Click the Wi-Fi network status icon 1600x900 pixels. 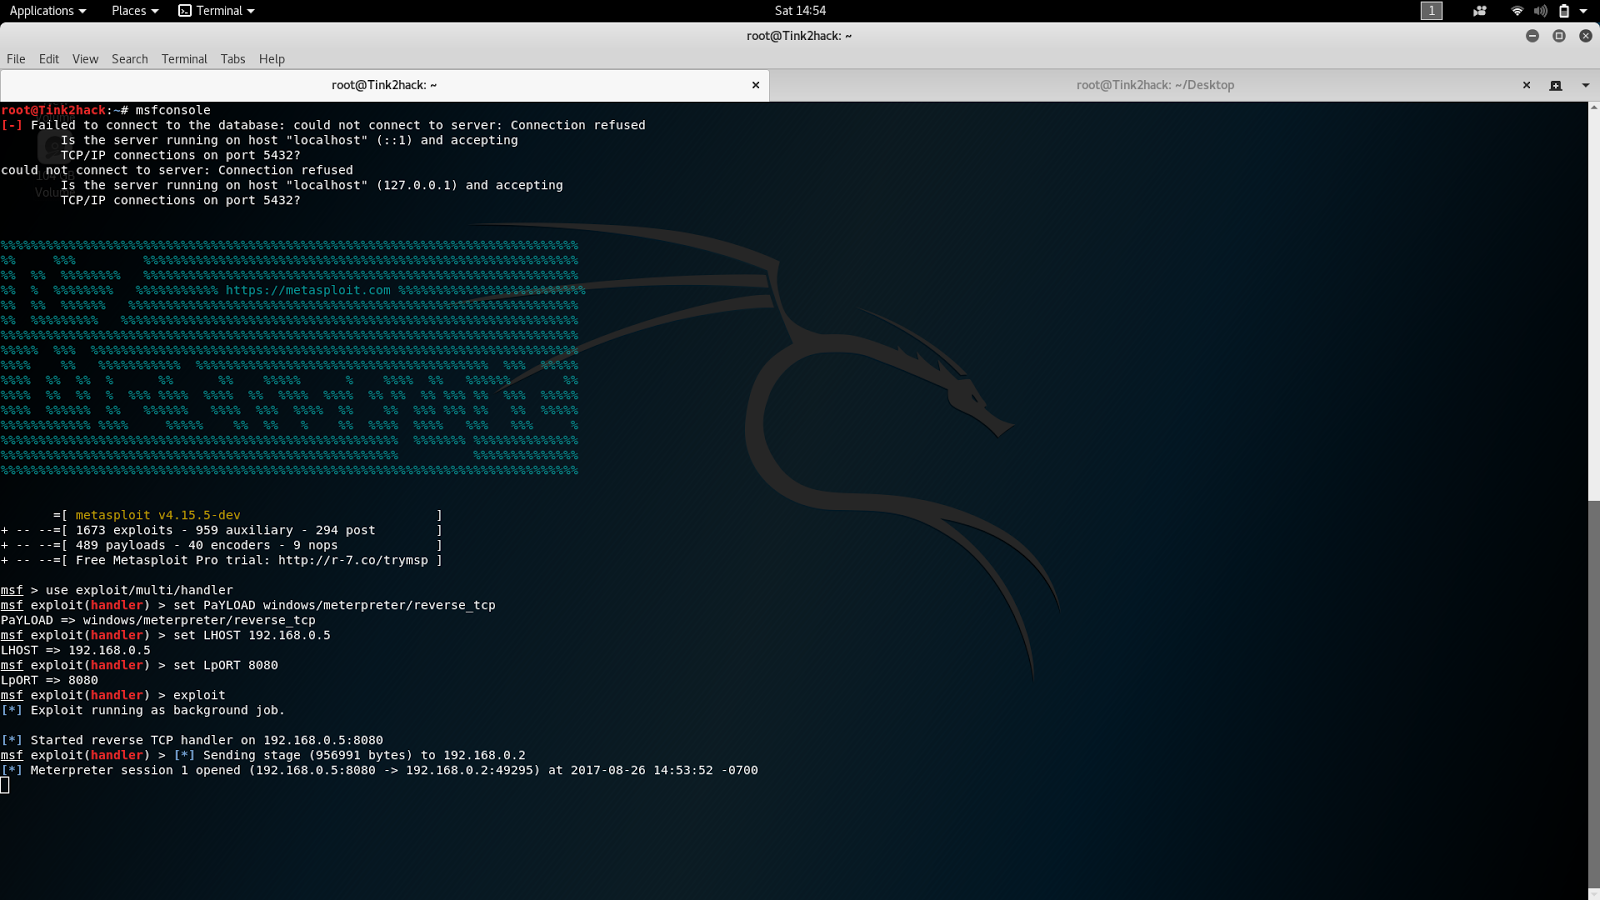[1517, 11]
